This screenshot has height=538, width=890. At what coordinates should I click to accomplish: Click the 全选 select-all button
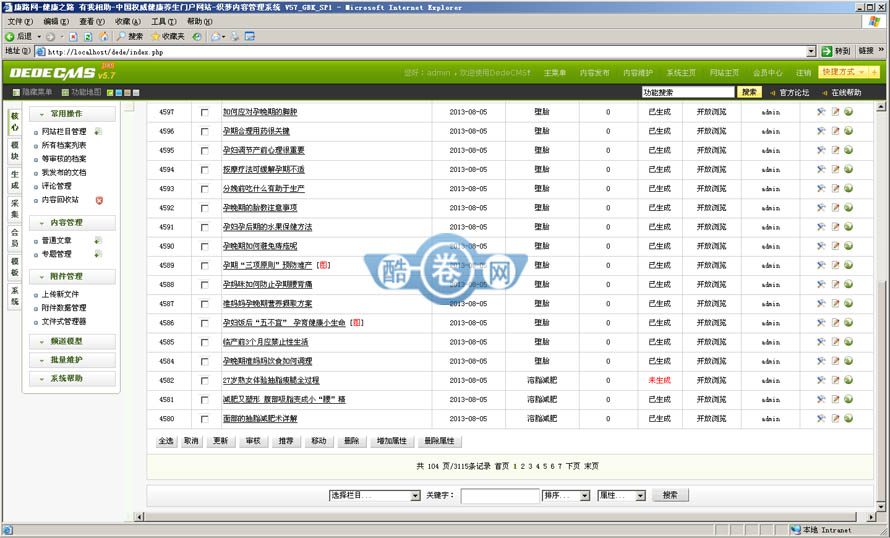click(166, 441)
